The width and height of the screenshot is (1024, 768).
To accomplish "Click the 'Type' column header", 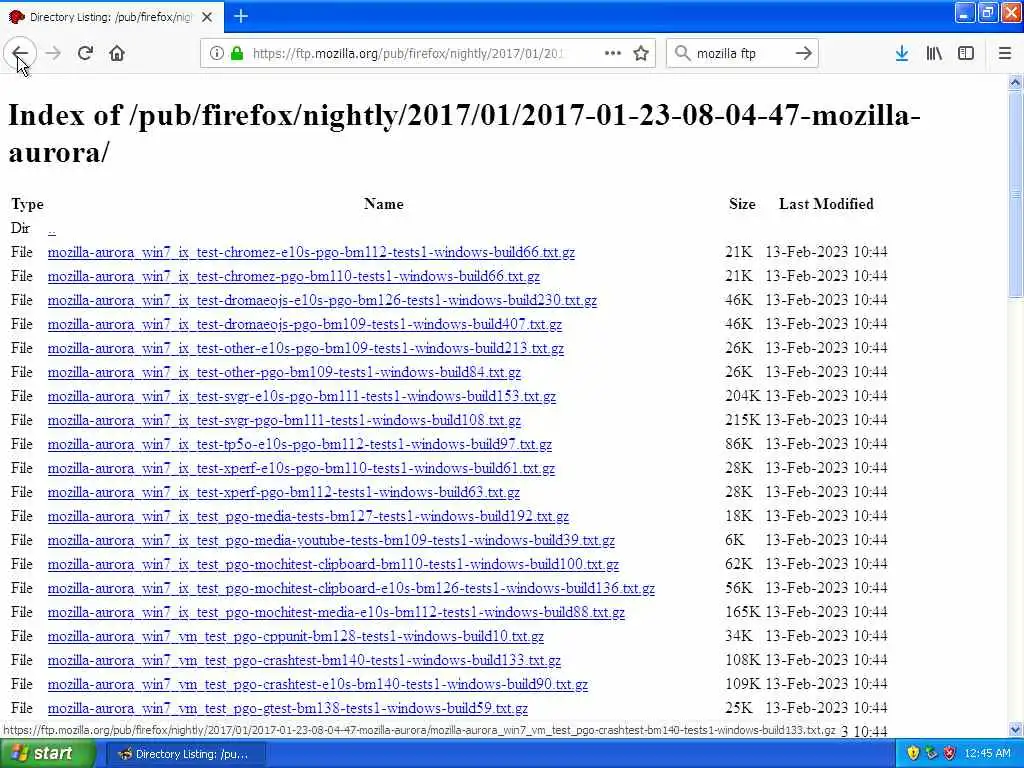I will (x=27, y=204).
